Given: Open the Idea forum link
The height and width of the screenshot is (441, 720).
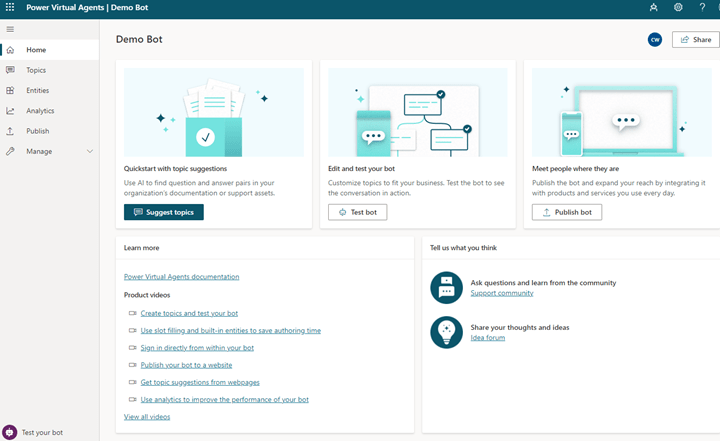Looking at the screenshot, I should [488, 338].
